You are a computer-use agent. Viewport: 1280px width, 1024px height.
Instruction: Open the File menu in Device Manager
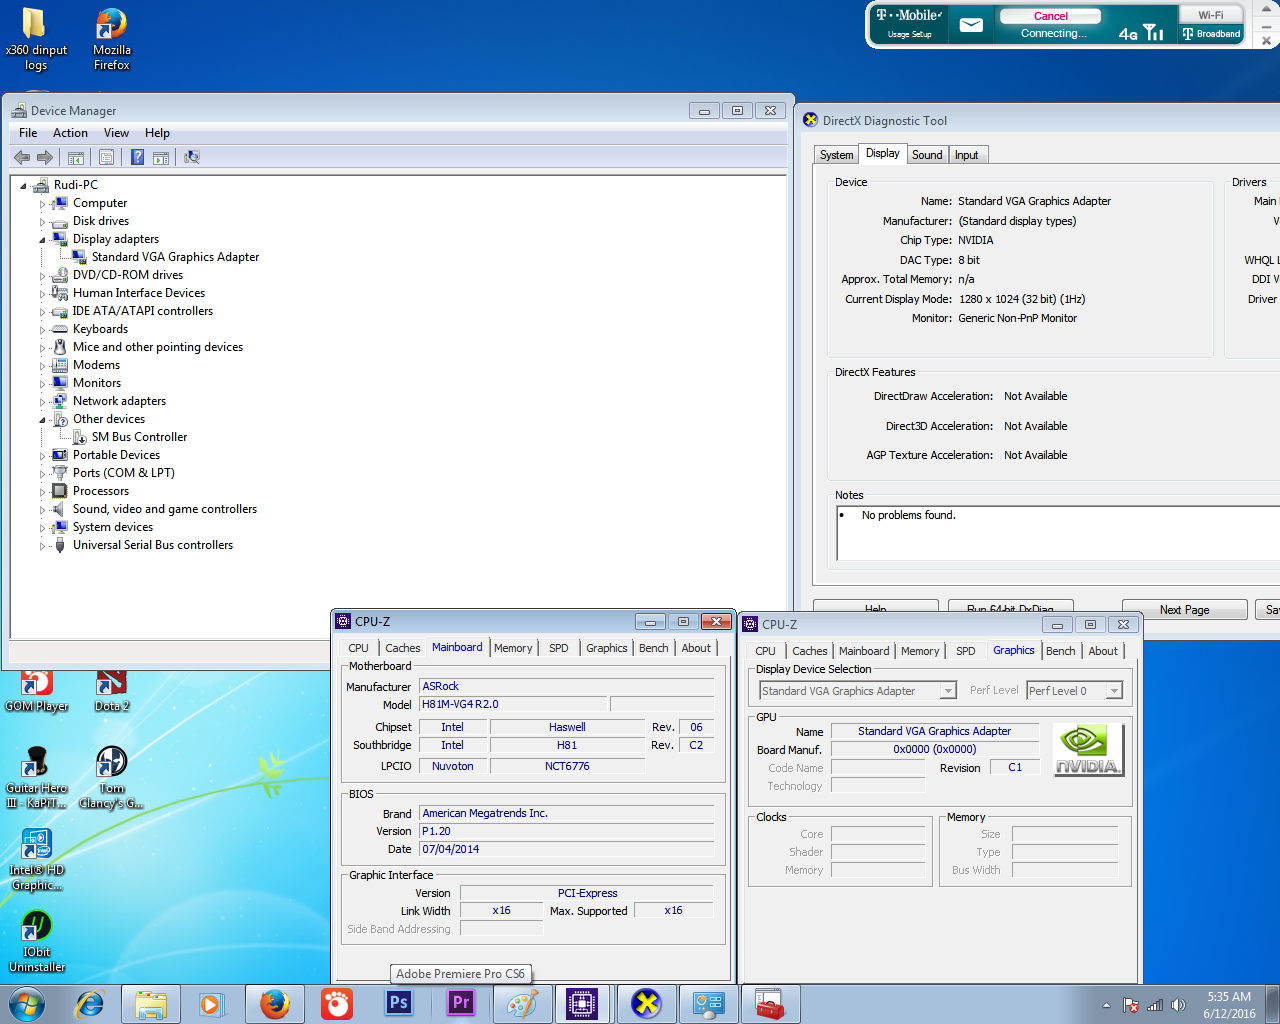click(x=28, y=133)
